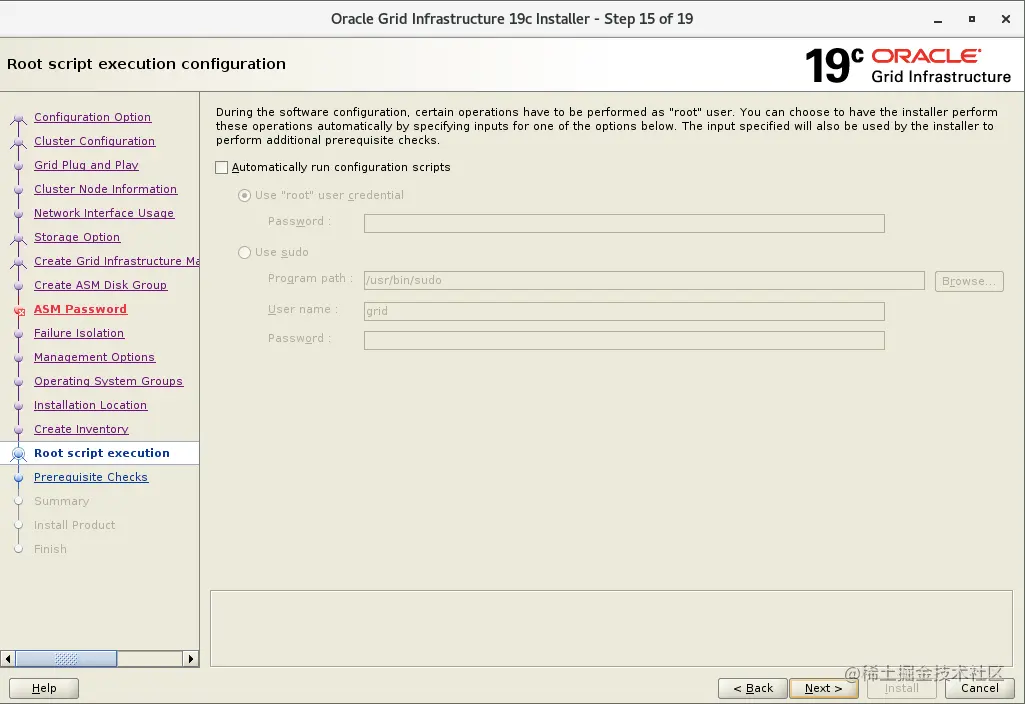Viewport: 1025px width, 704px height.
Task: Click the sudo Program path field
Action: [x=645, y=280]
